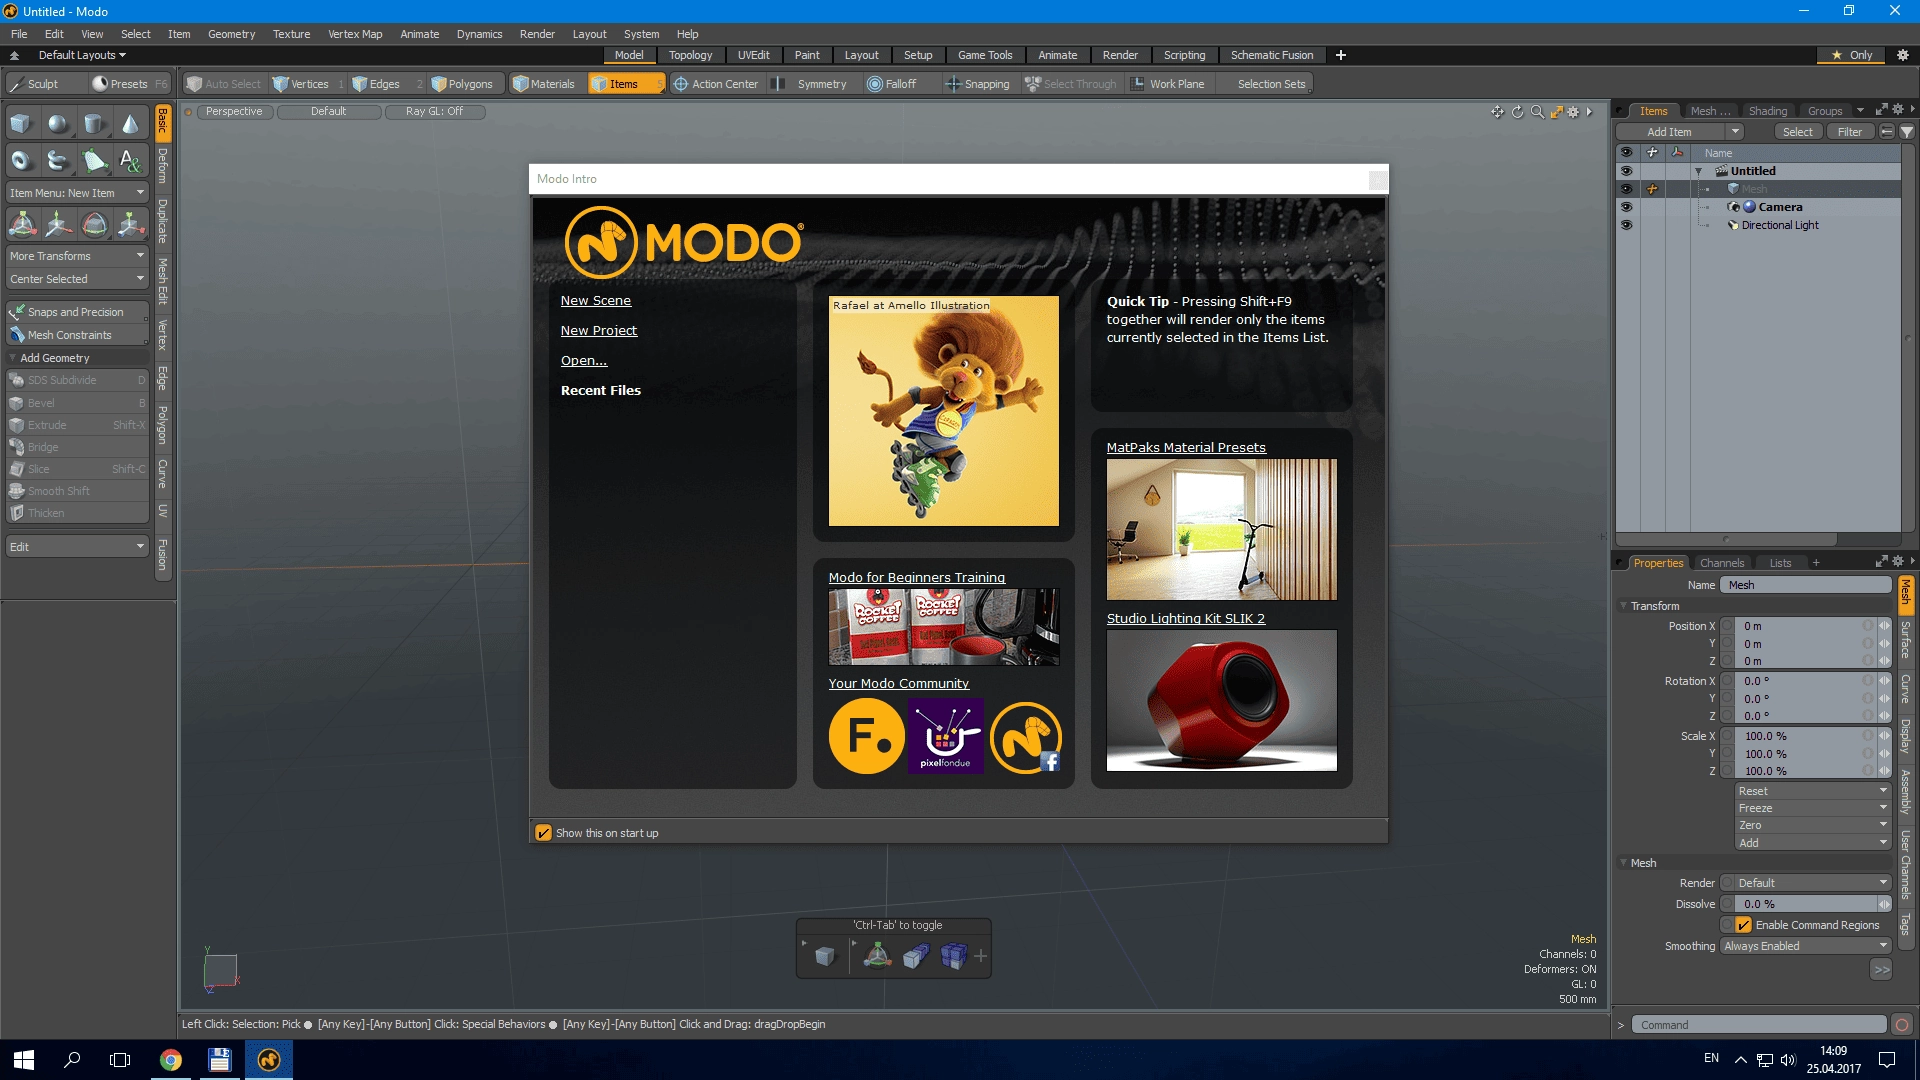
Task: Open the Smoothing Always Enabled dropdown
Action: (x=1806, y=946)
